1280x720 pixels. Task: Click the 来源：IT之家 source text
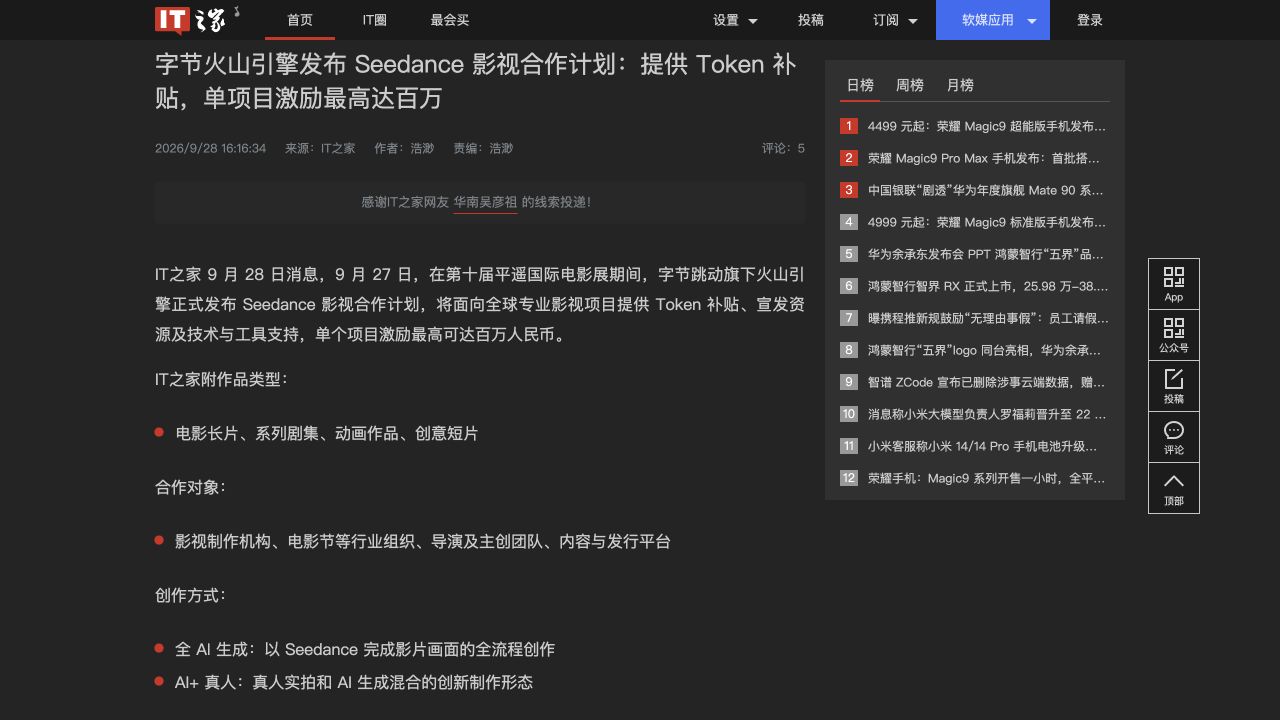click(x=320, y=148)
